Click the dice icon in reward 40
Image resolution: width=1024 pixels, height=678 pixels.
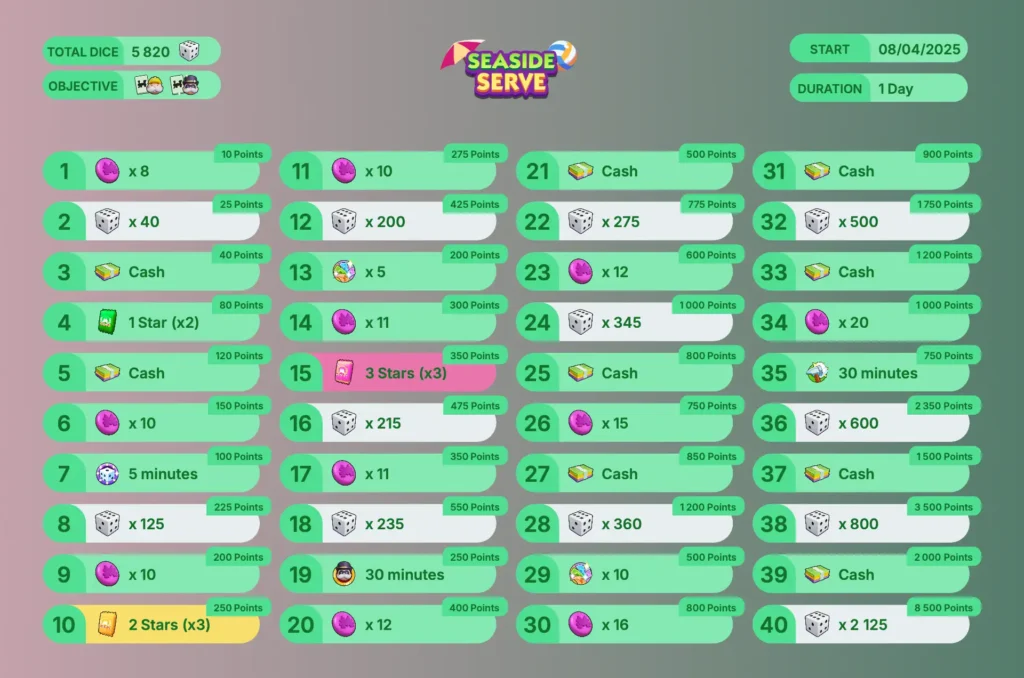pos(816,624)
